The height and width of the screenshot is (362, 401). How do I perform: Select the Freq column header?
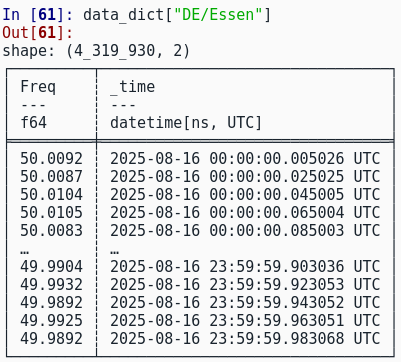(38, 87)
